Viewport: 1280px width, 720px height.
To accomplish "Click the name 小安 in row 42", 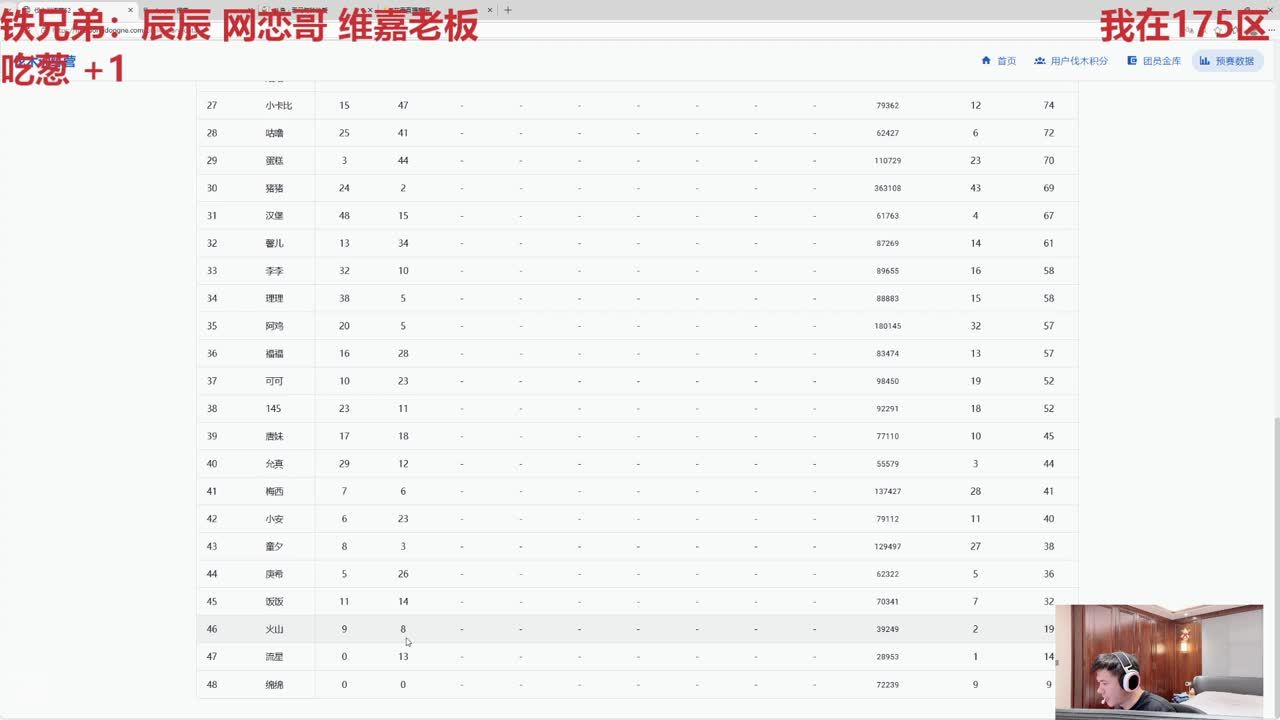I will tap(274, 519).
